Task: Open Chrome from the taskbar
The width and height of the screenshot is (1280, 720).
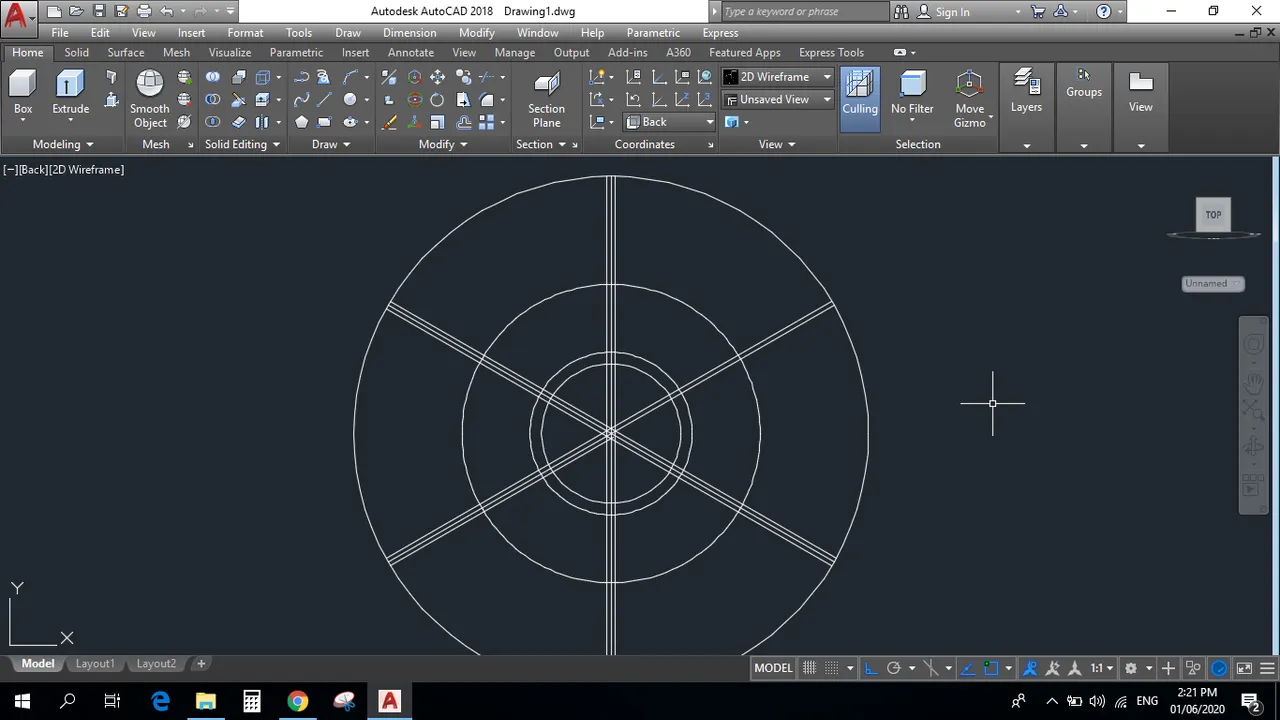Action: [298, 700]
